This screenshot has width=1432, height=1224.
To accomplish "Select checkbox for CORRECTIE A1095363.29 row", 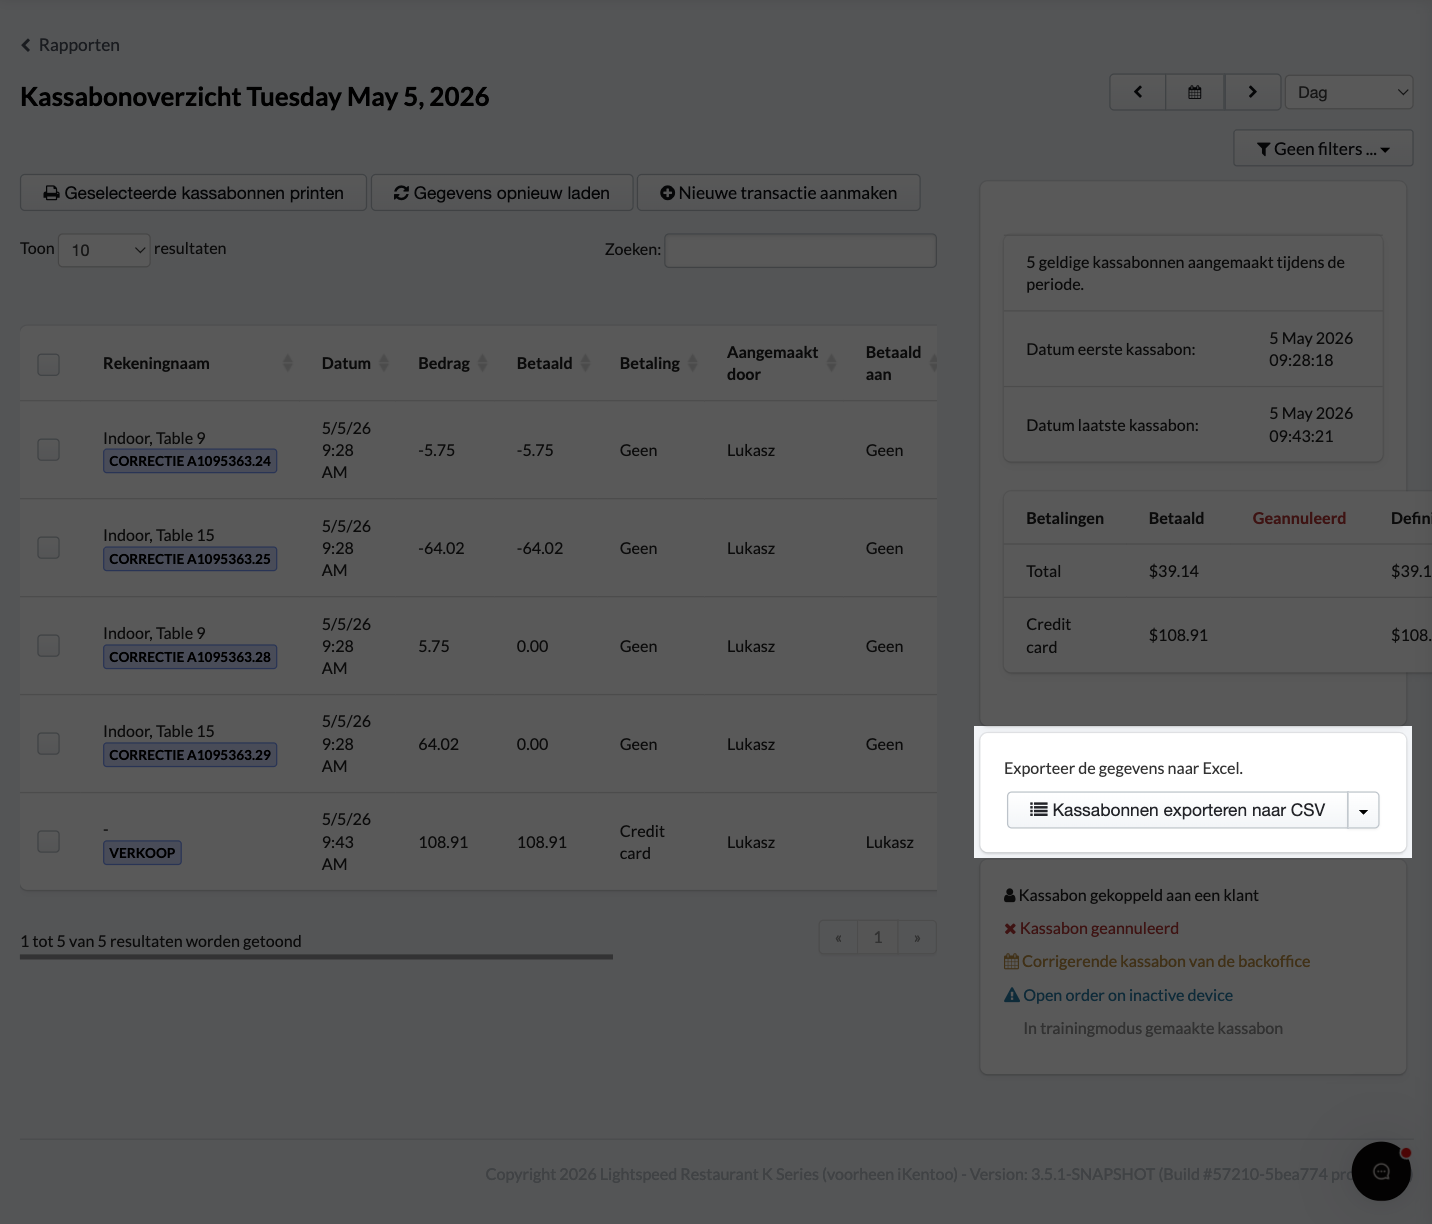I will 48,744.
